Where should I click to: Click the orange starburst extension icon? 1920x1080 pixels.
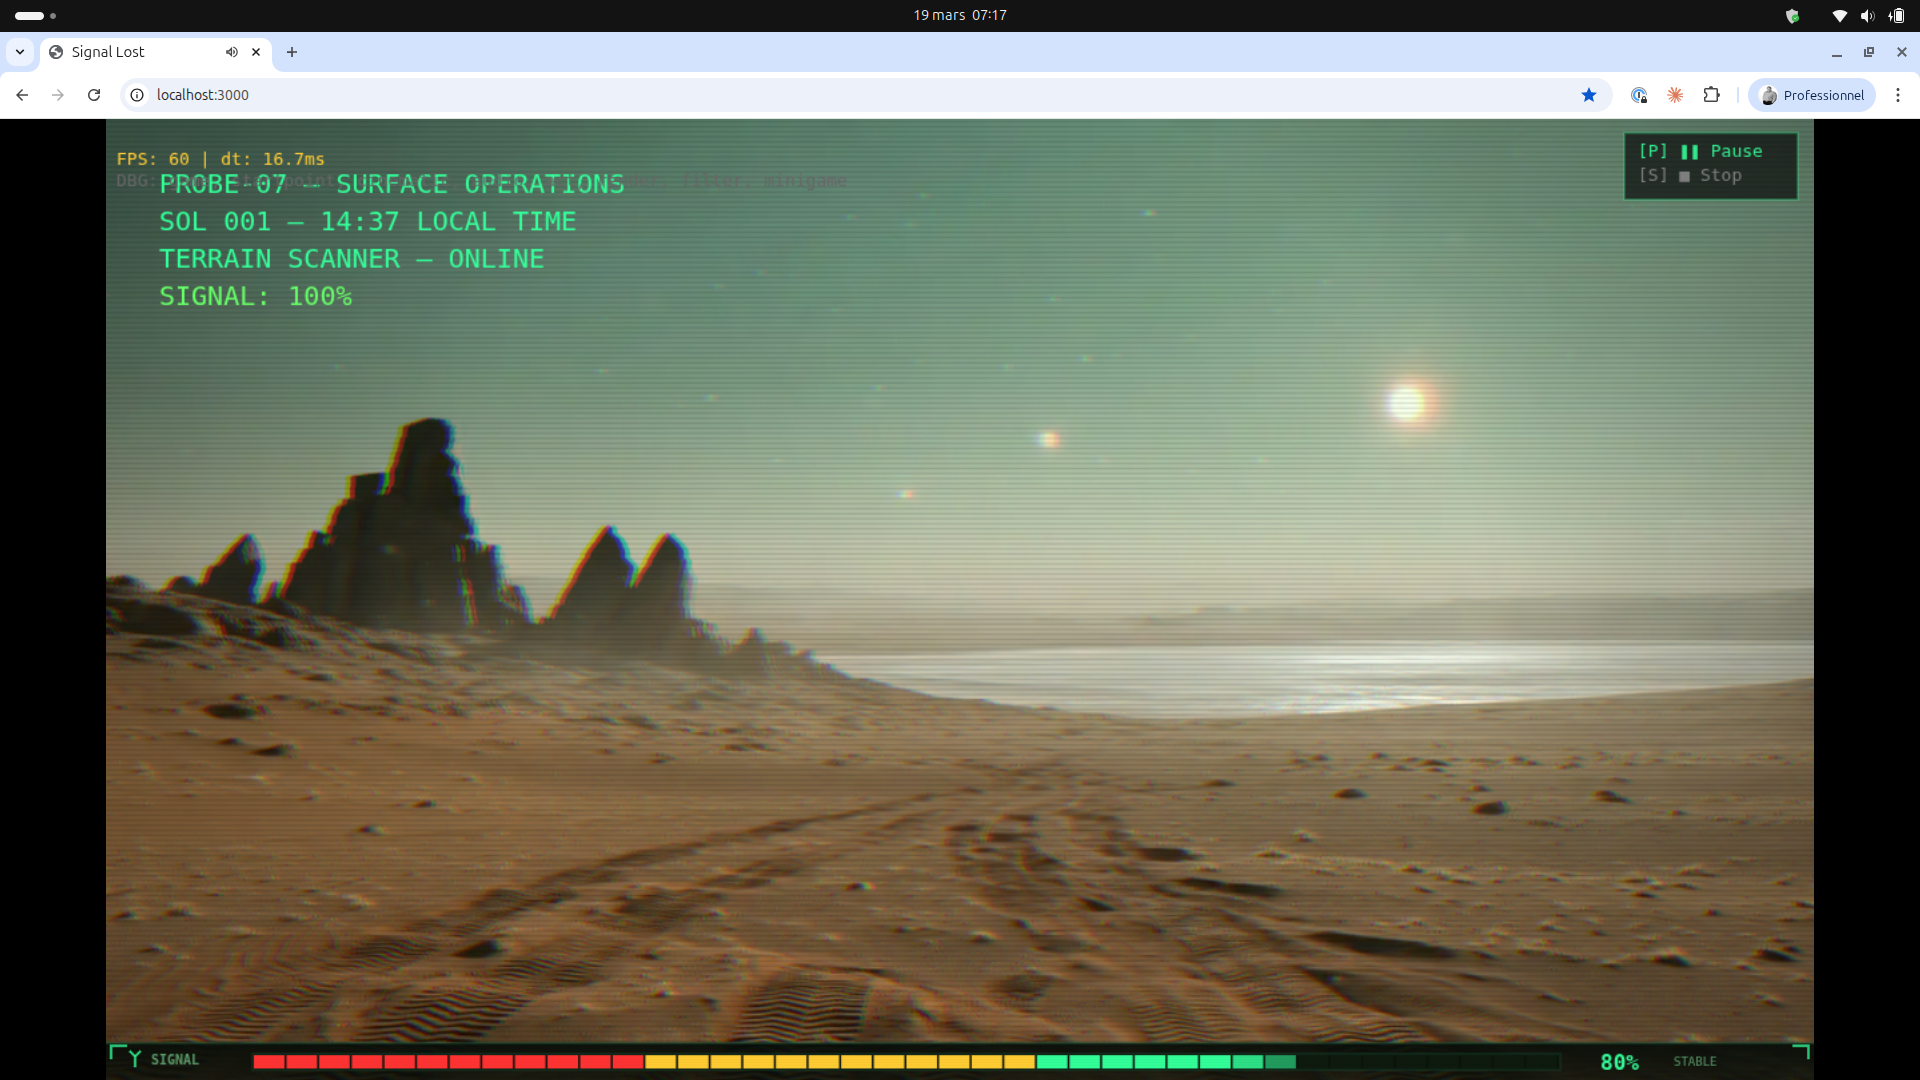tap(1675, 95)
